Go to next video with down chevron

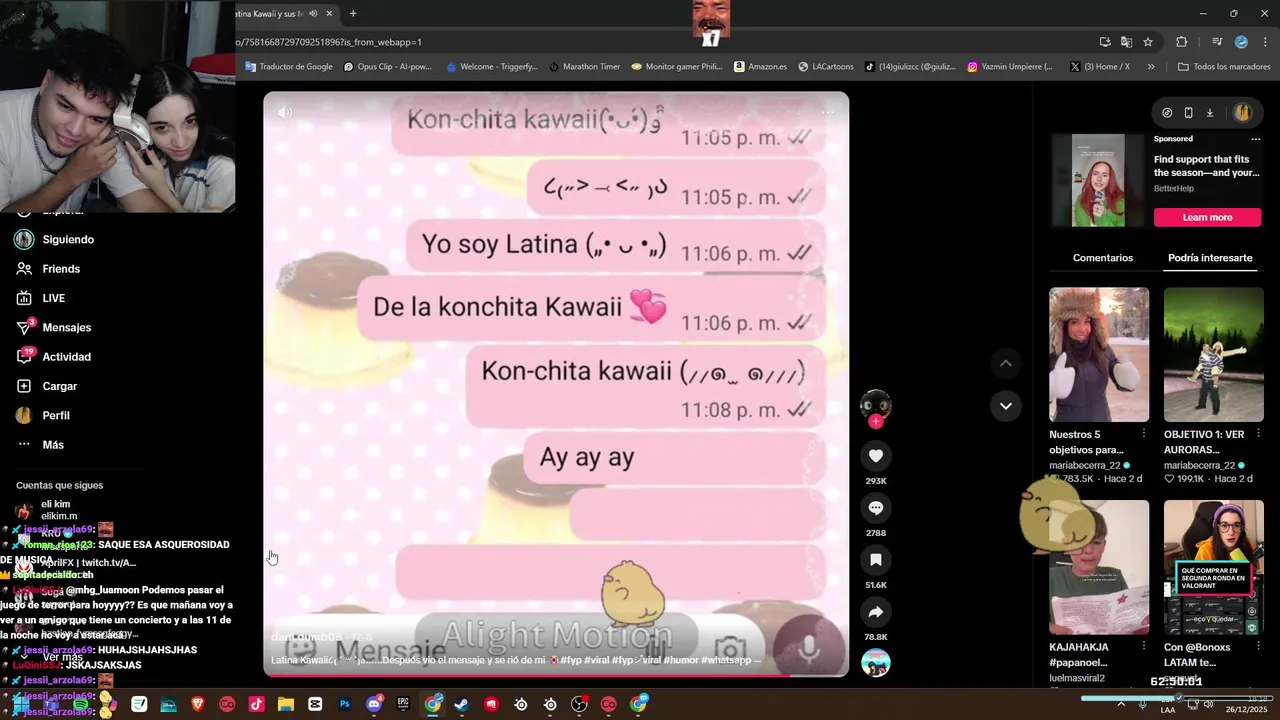(1005, 406)
